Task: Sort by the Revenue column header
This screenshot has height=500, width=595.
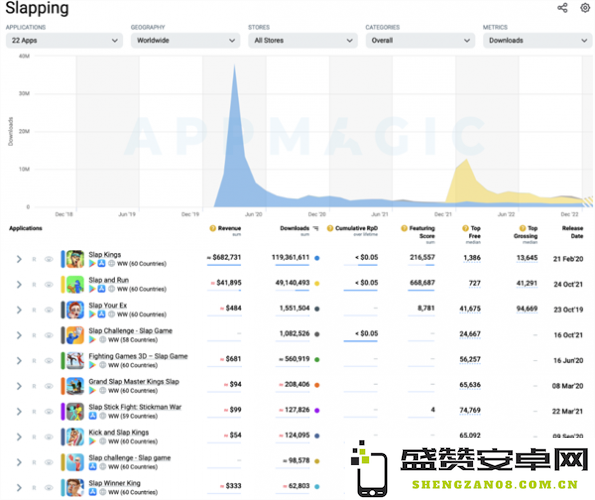Action: tap(229, 228)
